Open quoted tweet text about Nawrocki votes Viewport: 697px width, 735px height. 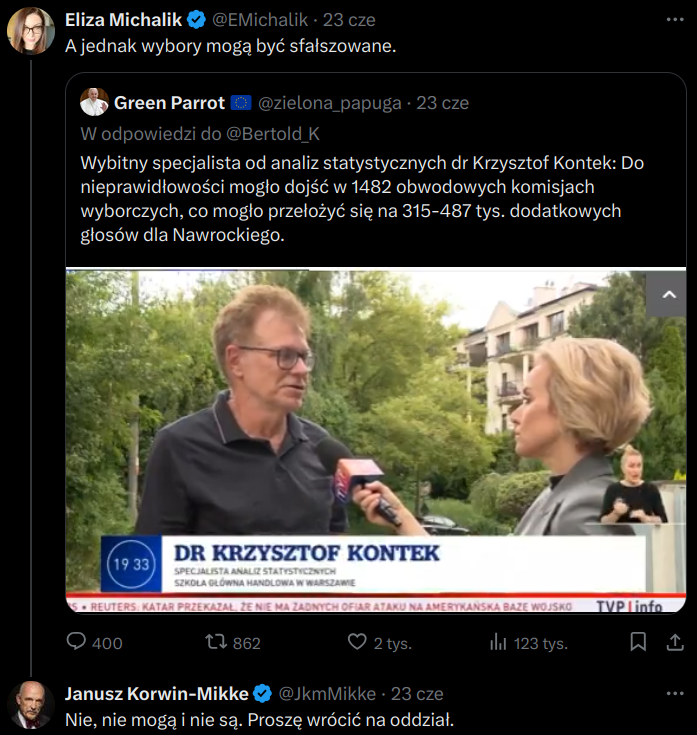(x=364, y=198)
